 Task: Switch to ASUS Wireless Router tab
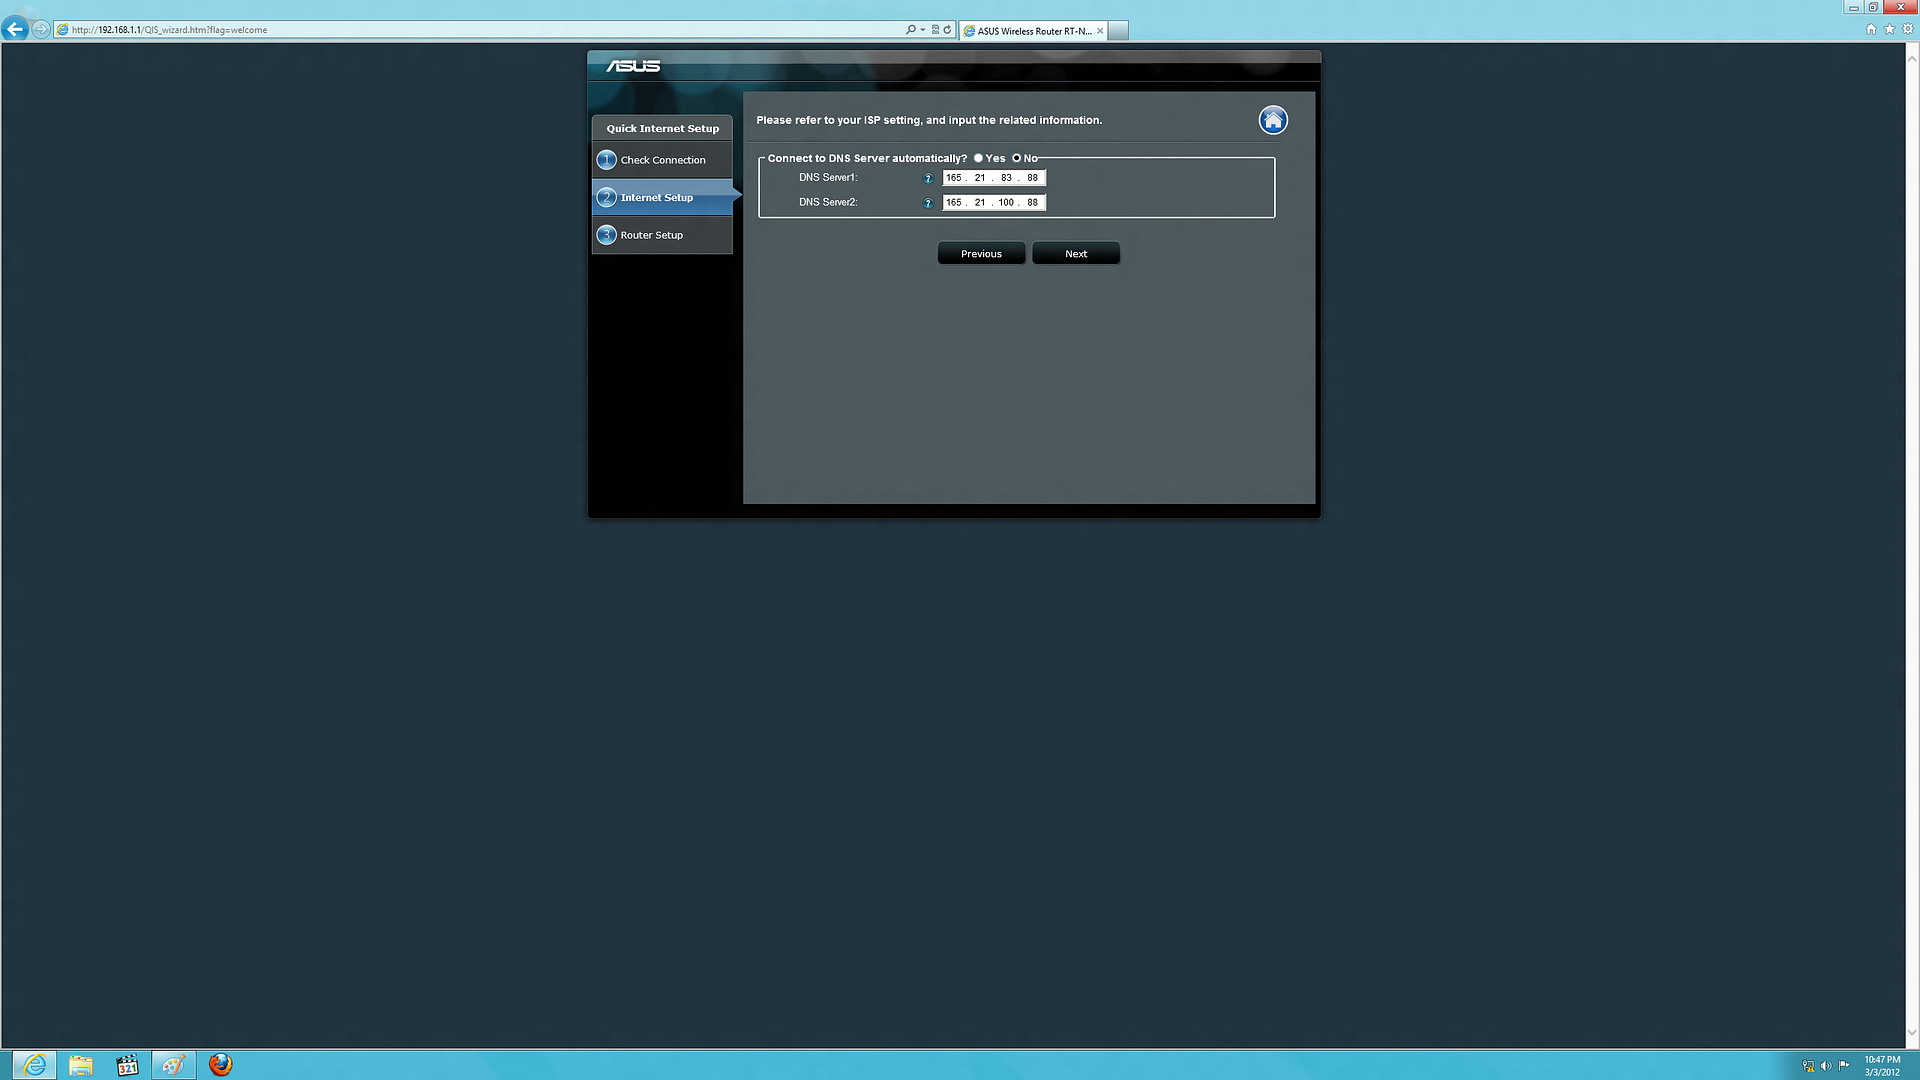click(x=1032, y=31)
